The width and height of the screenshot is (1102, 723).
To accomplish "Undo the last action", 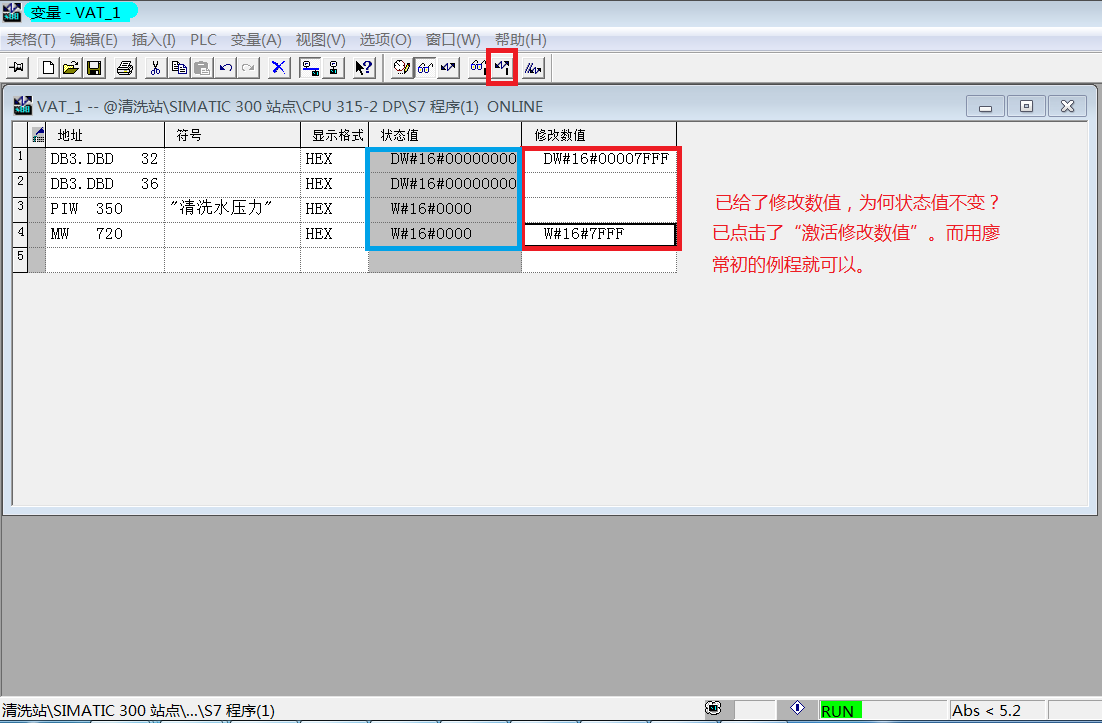I will pyautogui.click(x=226, y=68).
